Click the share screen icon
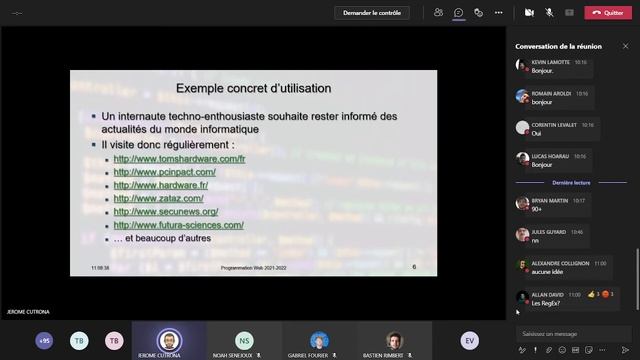This screenshot has height=360, width=640. (569, 13)
